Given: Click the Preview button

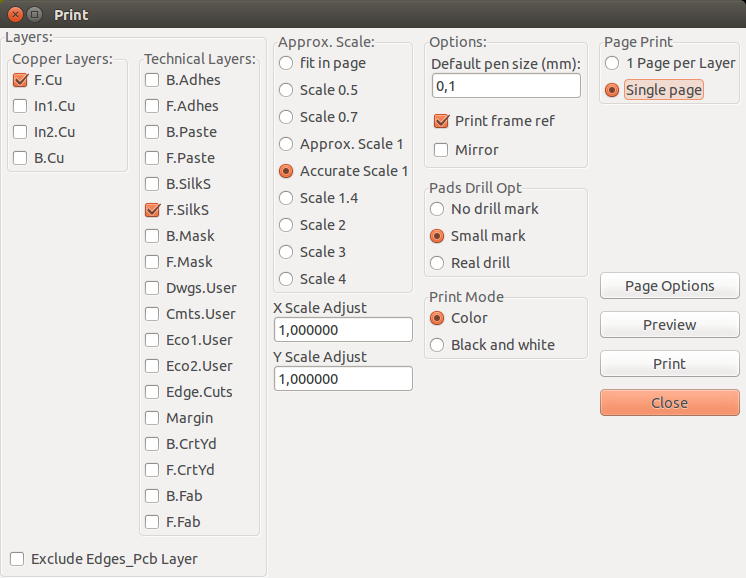Looking at the screenshot, I should click(x=669, y=325).
